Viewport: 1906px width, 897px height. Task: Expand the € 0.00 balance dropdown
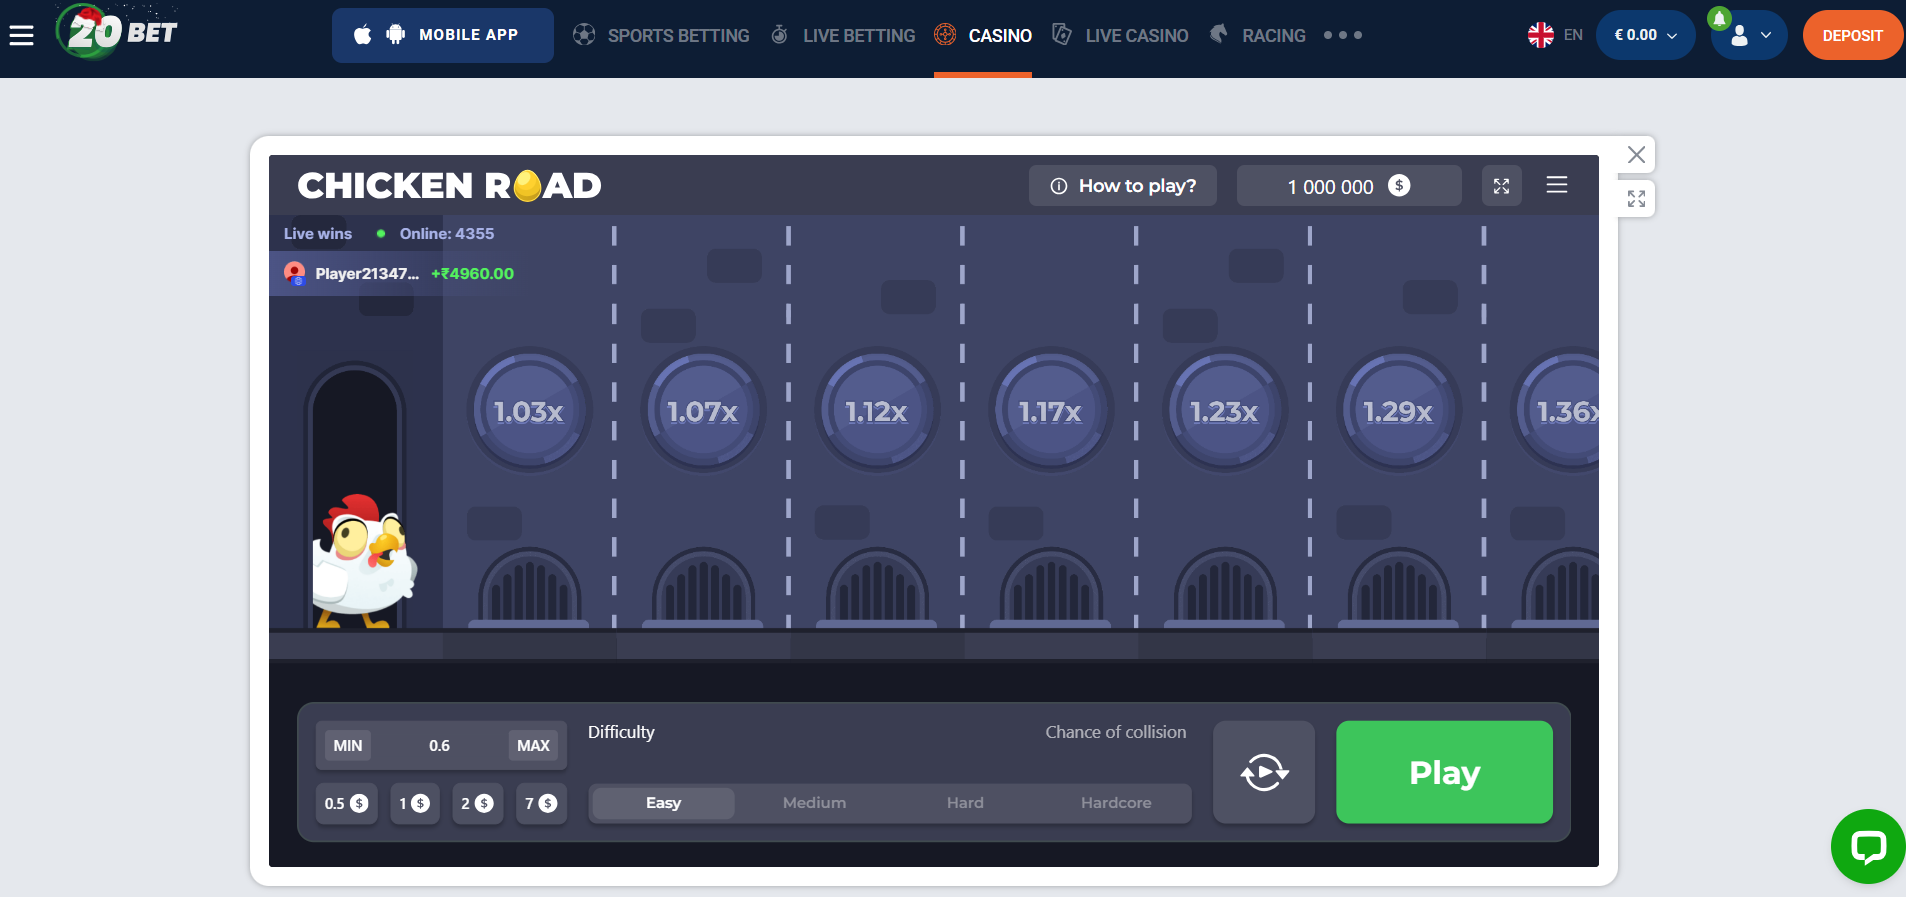click(x=1645, y=35)
